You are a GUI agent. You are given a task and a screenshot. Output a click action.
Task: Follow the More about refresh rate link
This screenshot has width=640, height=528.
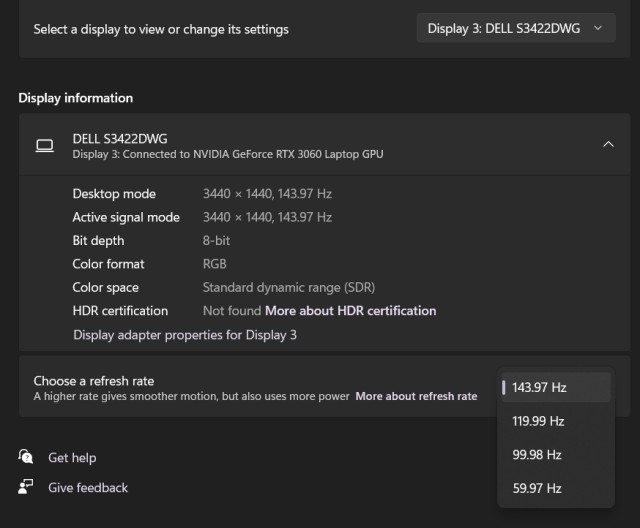pos(416,397)
